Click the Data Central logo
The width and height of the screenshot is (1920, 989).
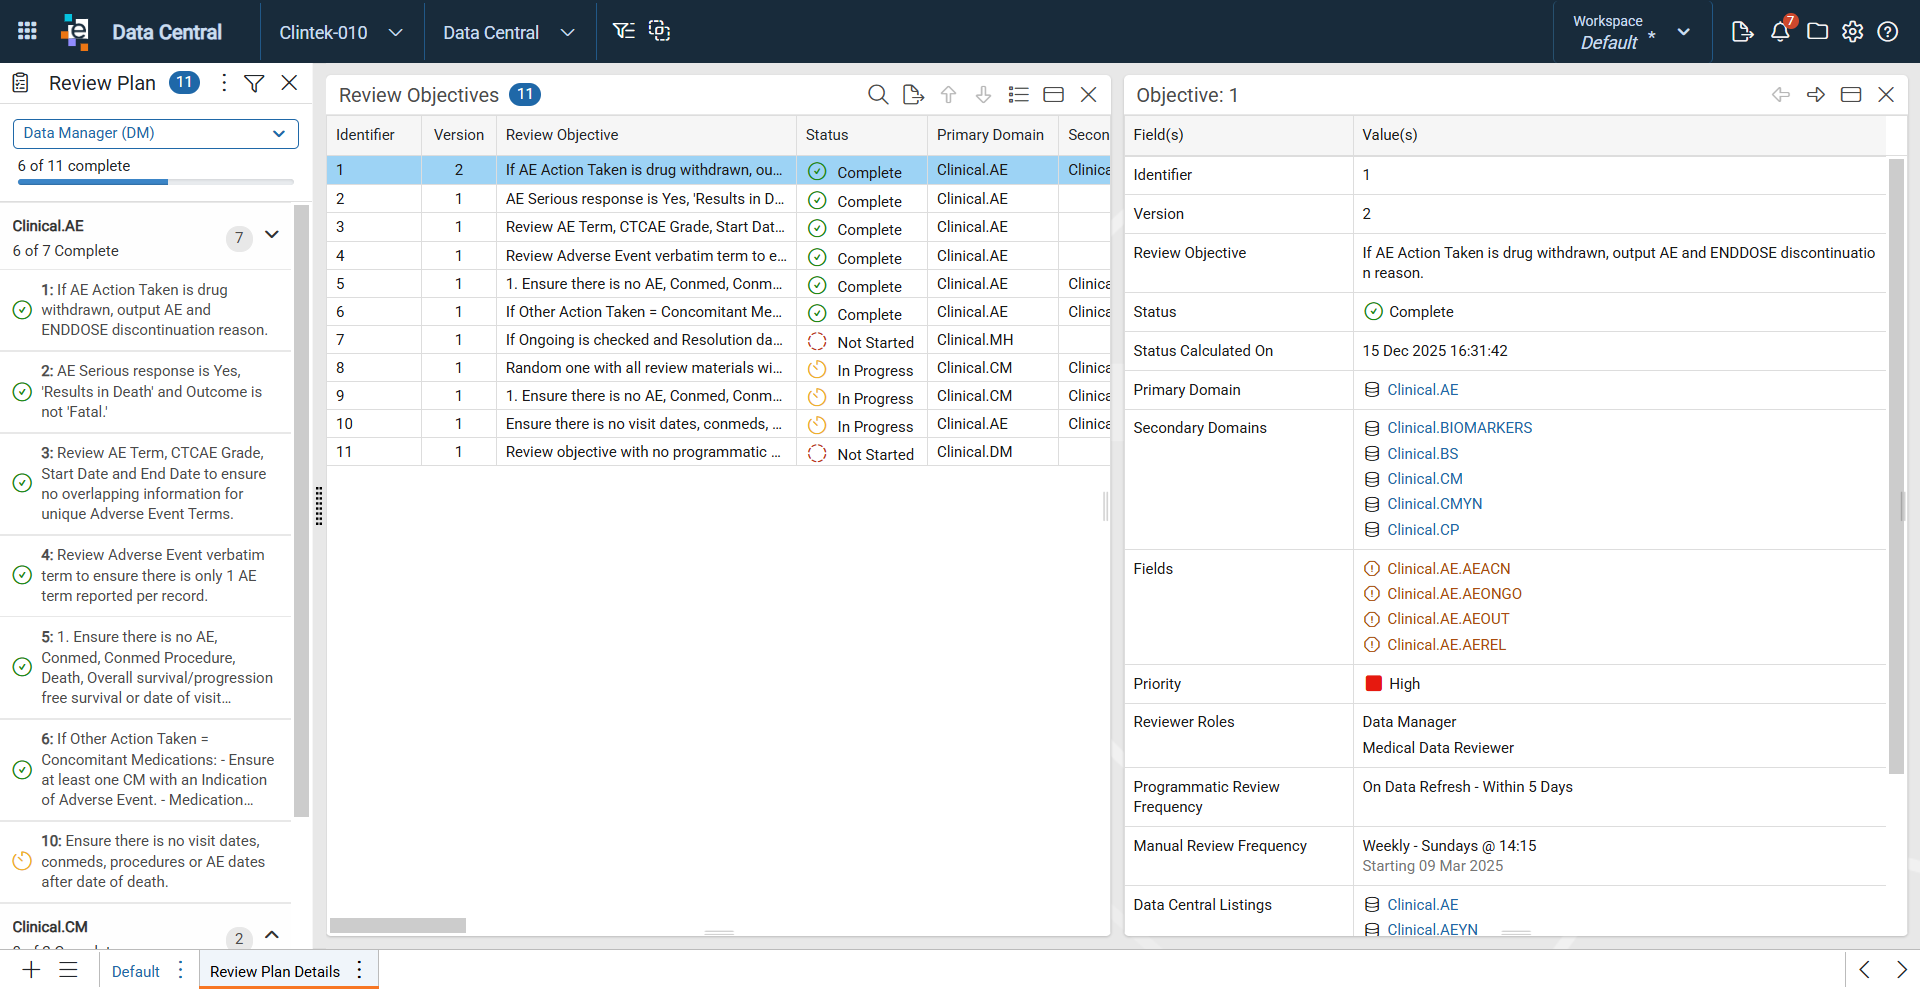[74, 32]
